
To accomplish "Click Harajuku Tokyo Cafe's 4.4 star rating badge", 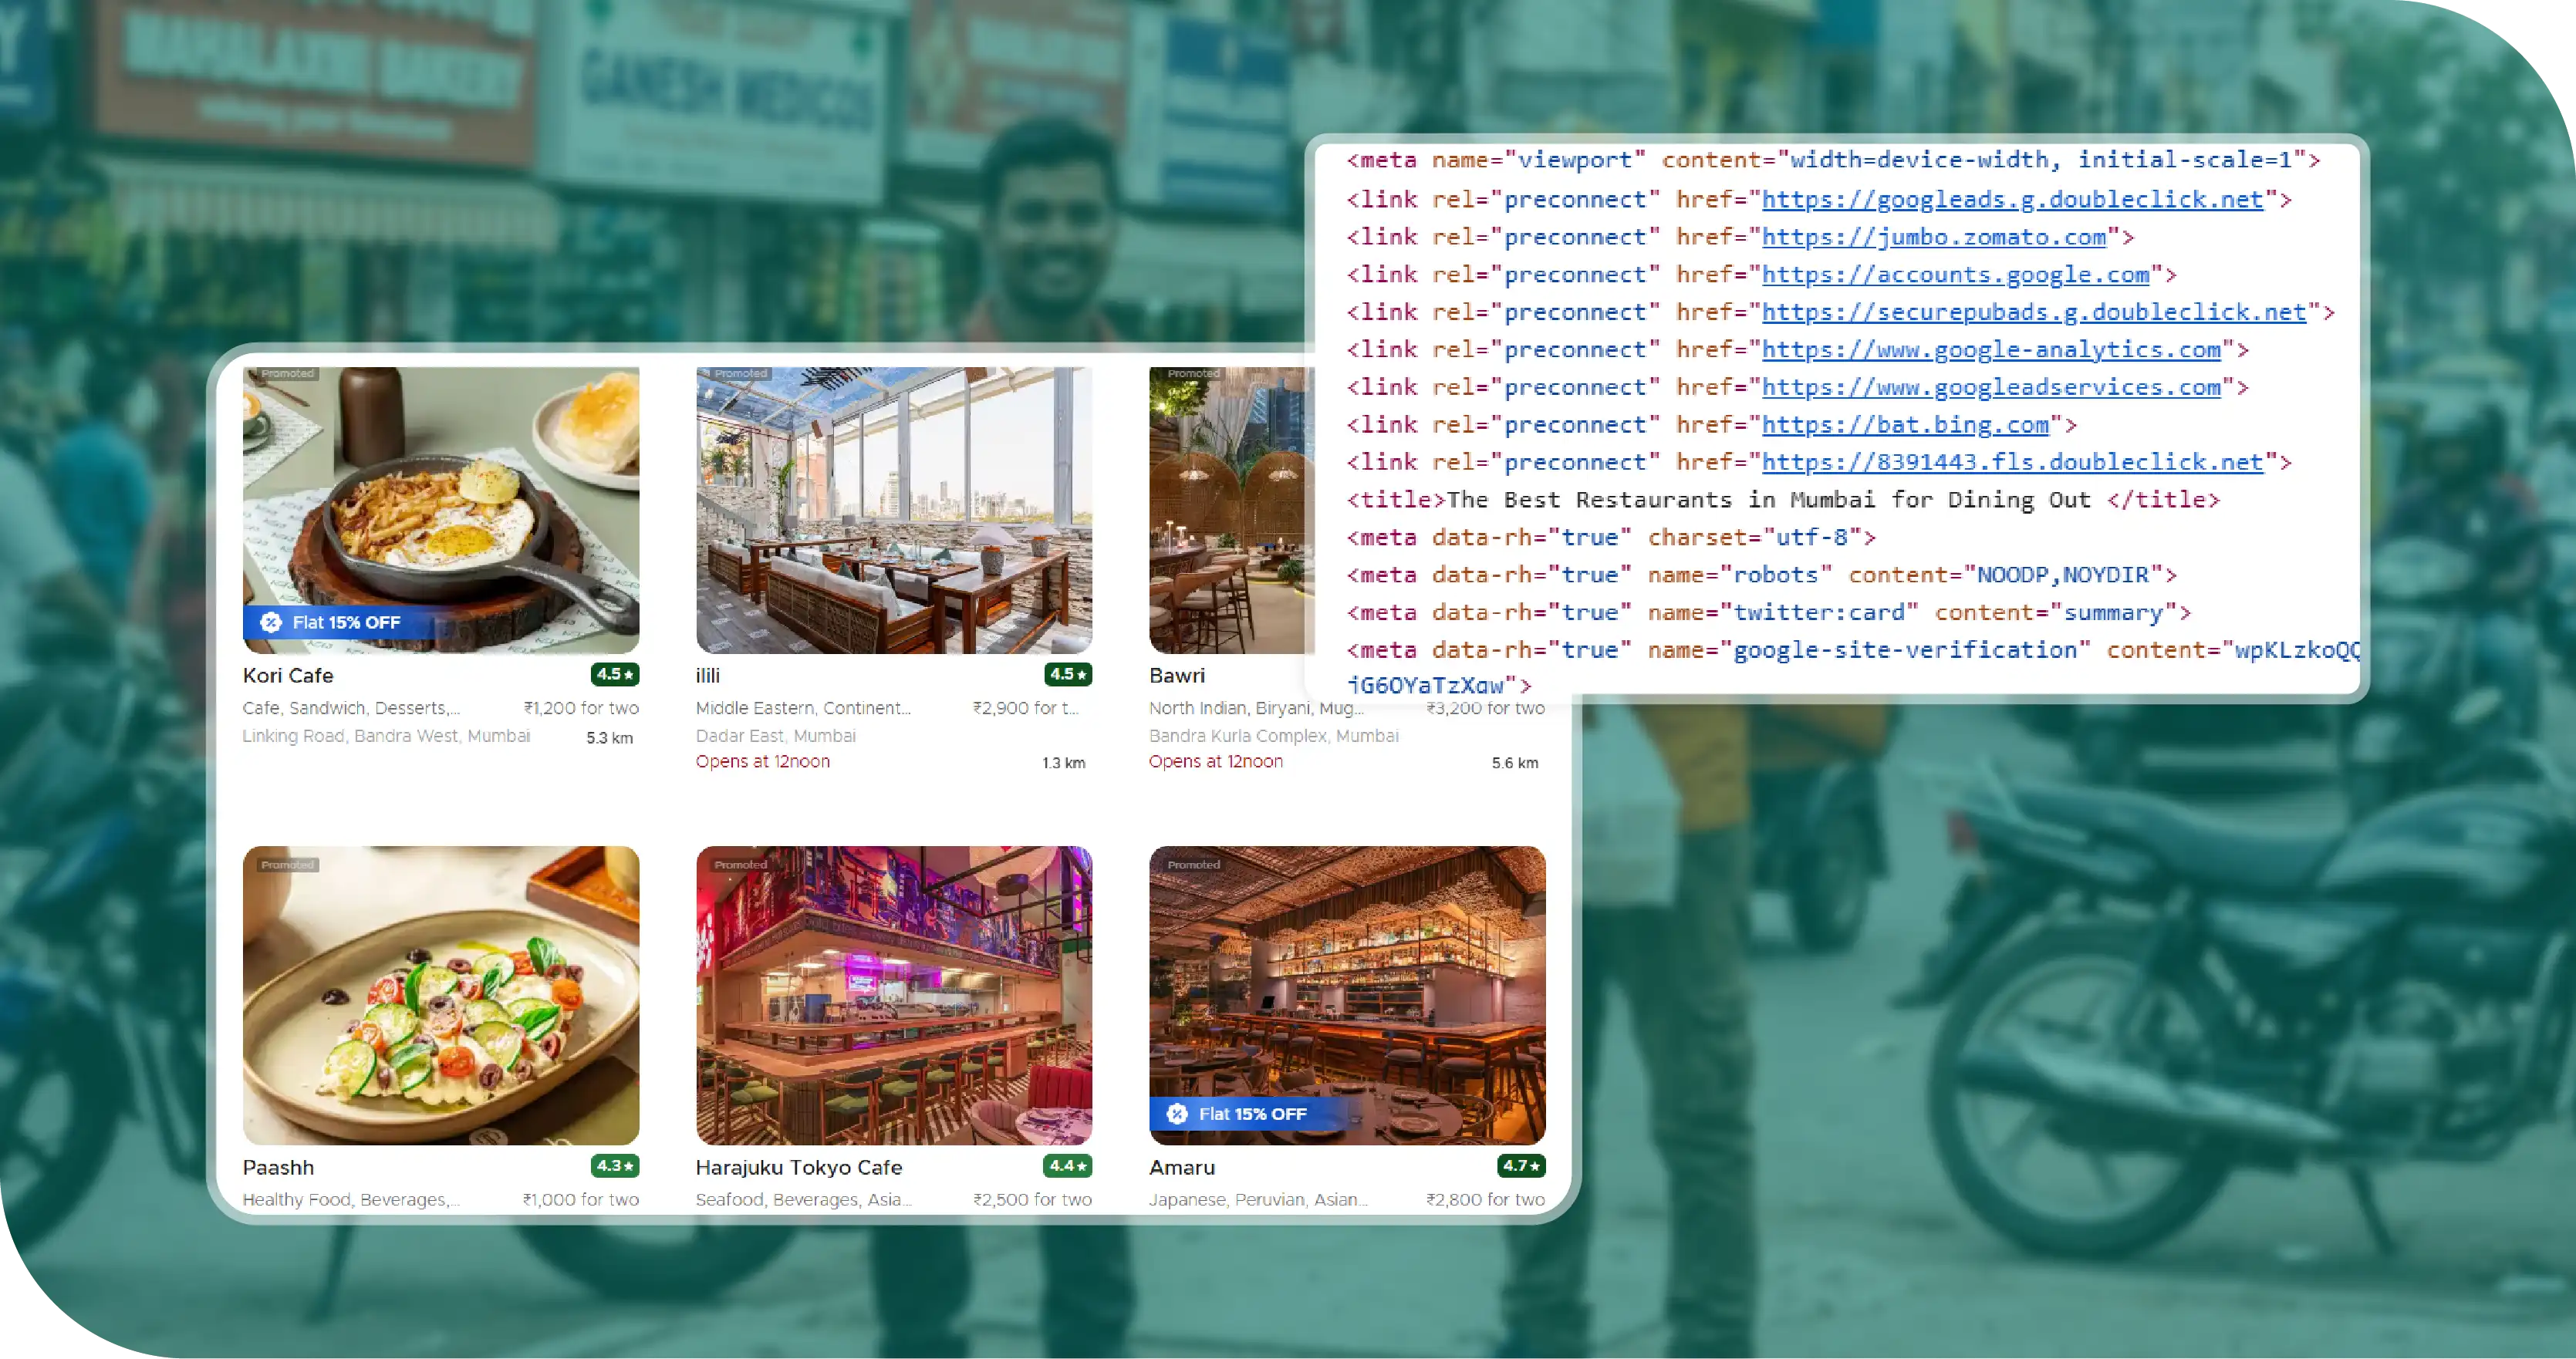I will [1068, 1166].
